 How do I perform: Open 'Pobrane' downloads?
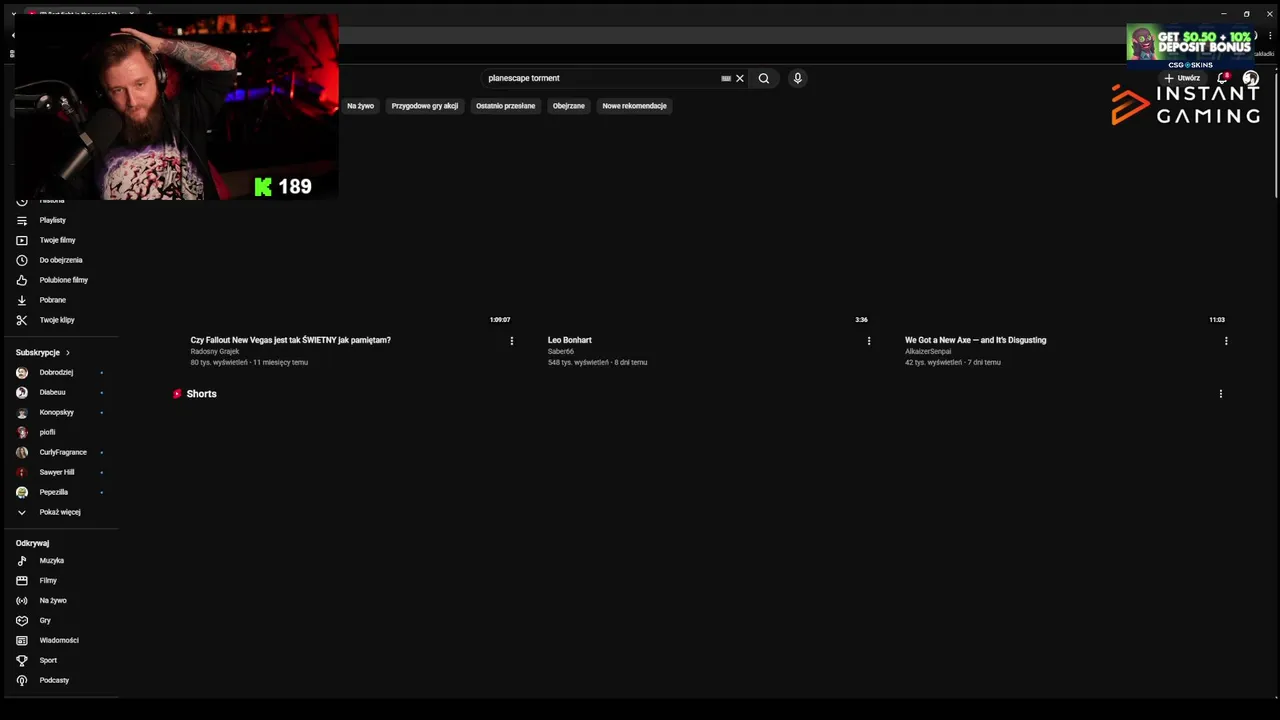[x=60, y=300]
